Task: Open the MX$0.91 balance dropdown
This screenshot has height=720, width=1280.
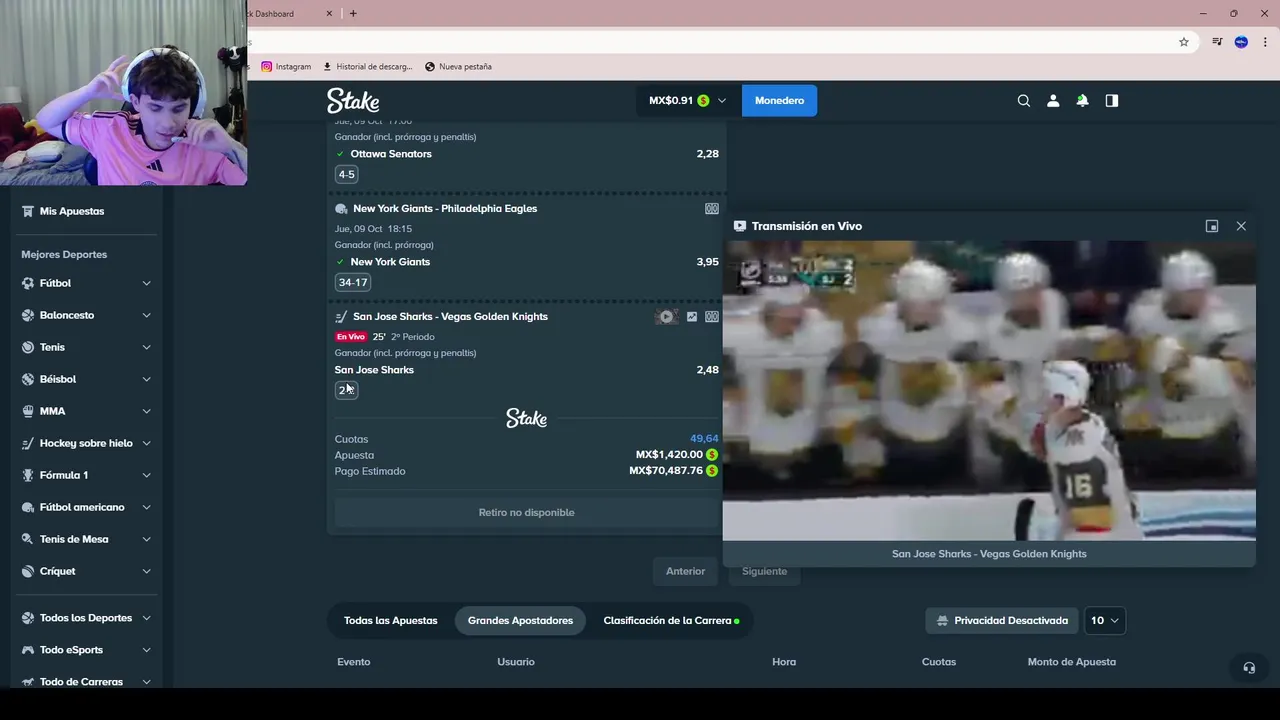Action: pos(688,100)
